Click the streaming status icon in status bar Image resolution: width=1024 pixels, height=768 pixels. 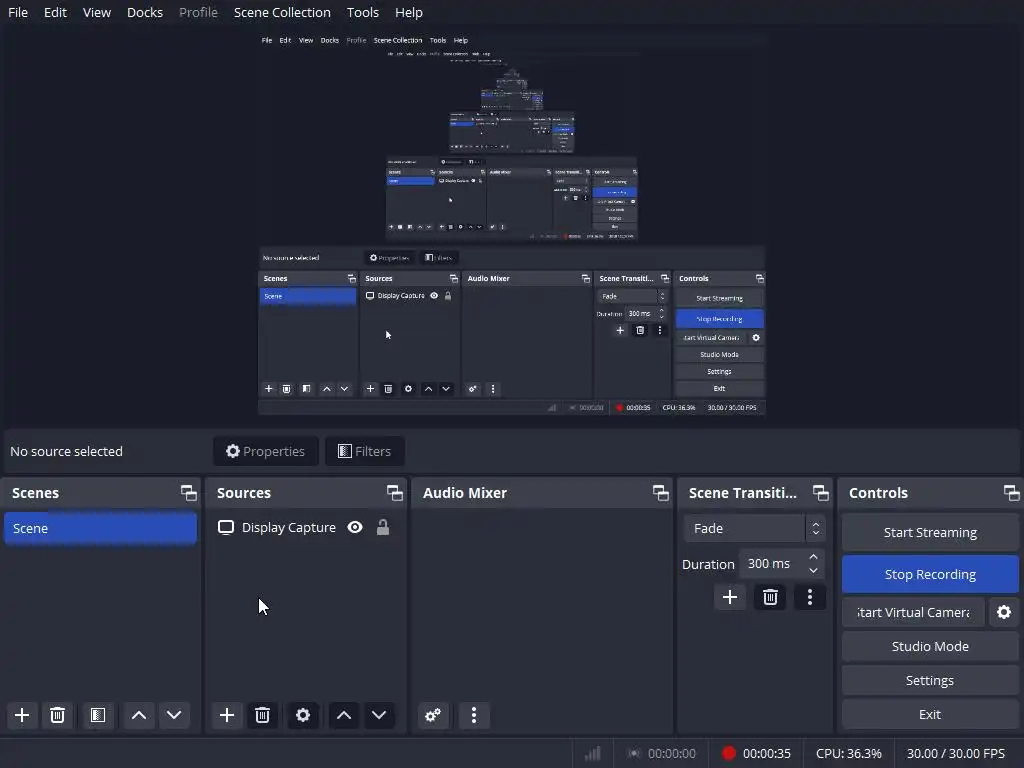click(634, 754)
